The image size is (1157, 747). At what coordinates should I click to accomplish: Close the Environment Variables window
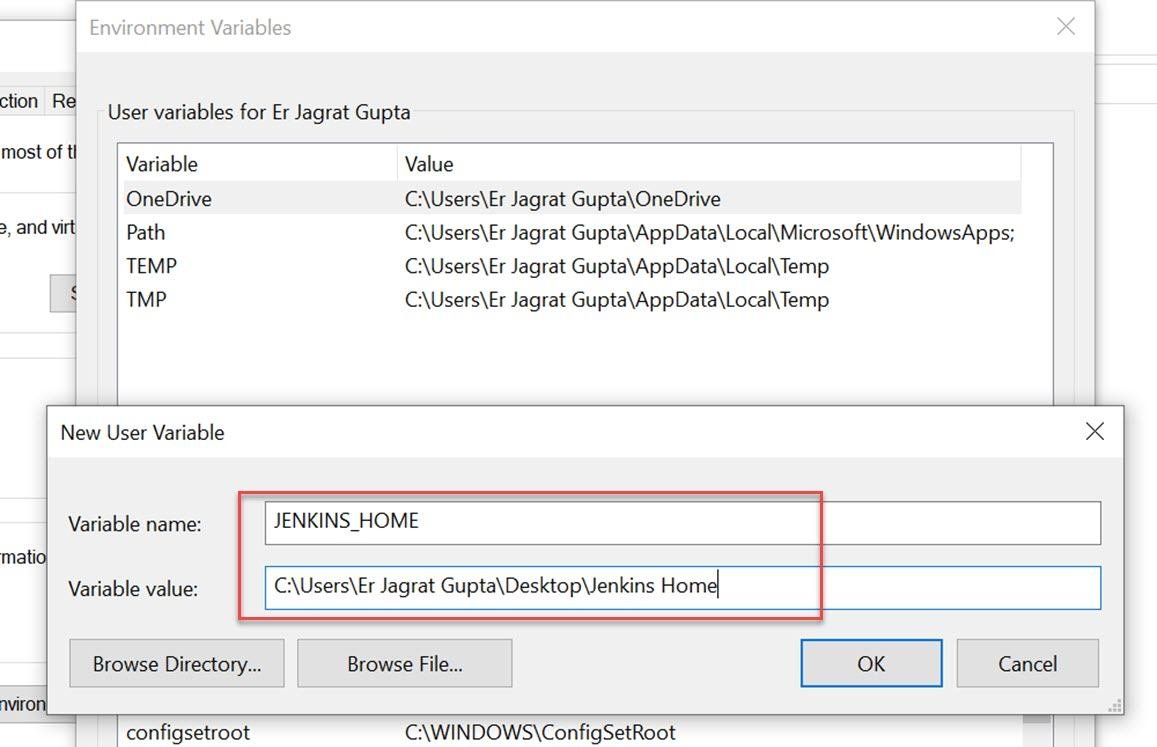click(x=1066, y=27)
